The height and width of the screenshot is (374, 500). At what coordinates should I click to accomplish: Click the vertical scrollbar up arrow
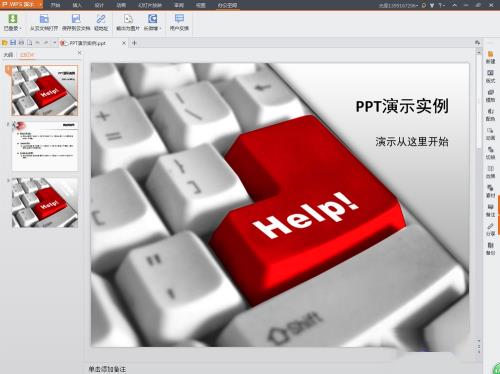click(479, 53)
